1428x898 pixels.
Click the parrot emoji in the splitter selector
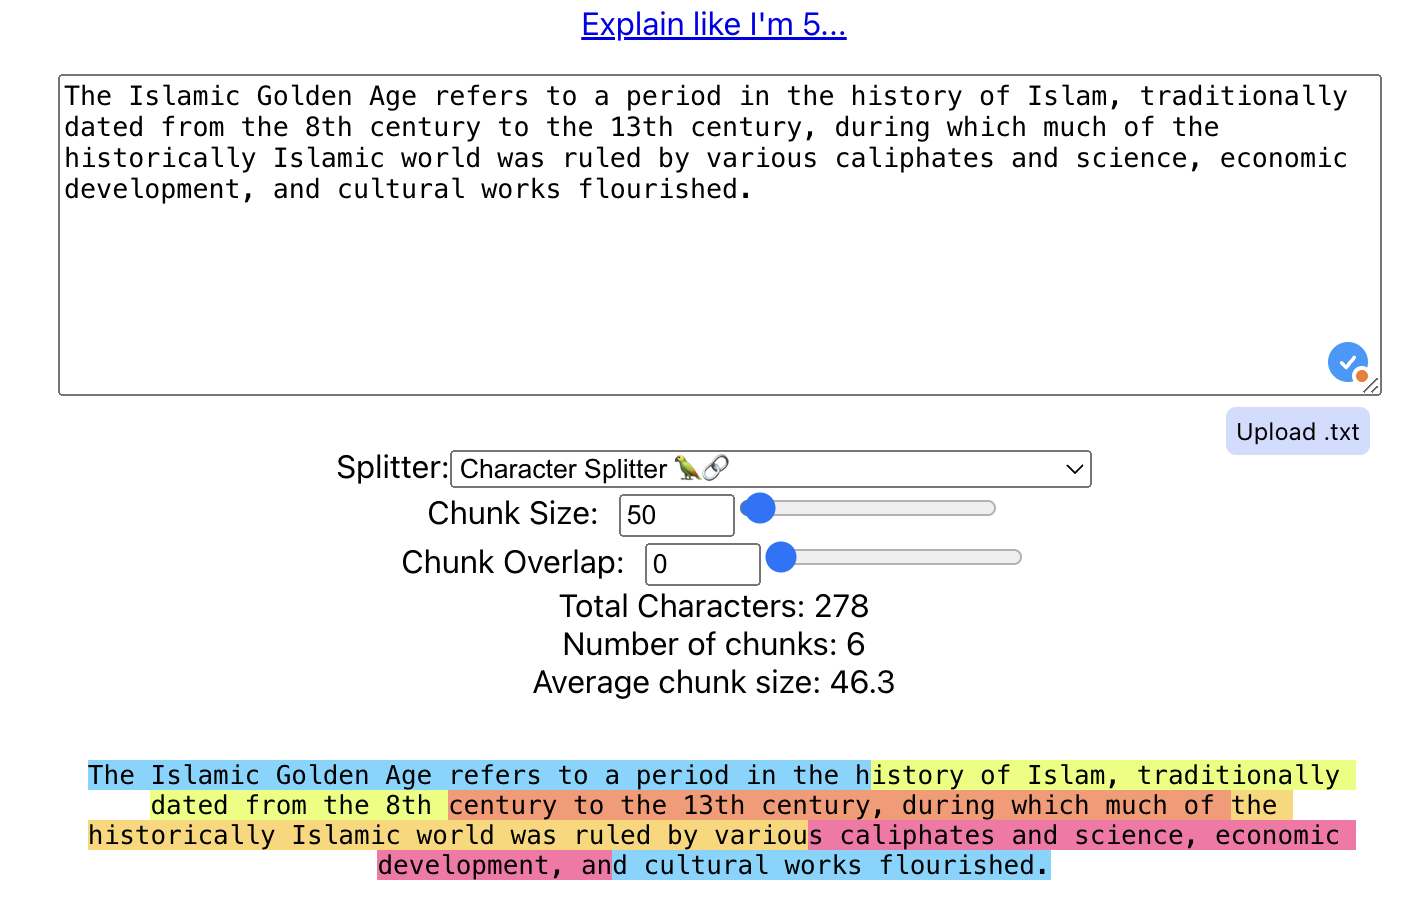pos(685,468)
